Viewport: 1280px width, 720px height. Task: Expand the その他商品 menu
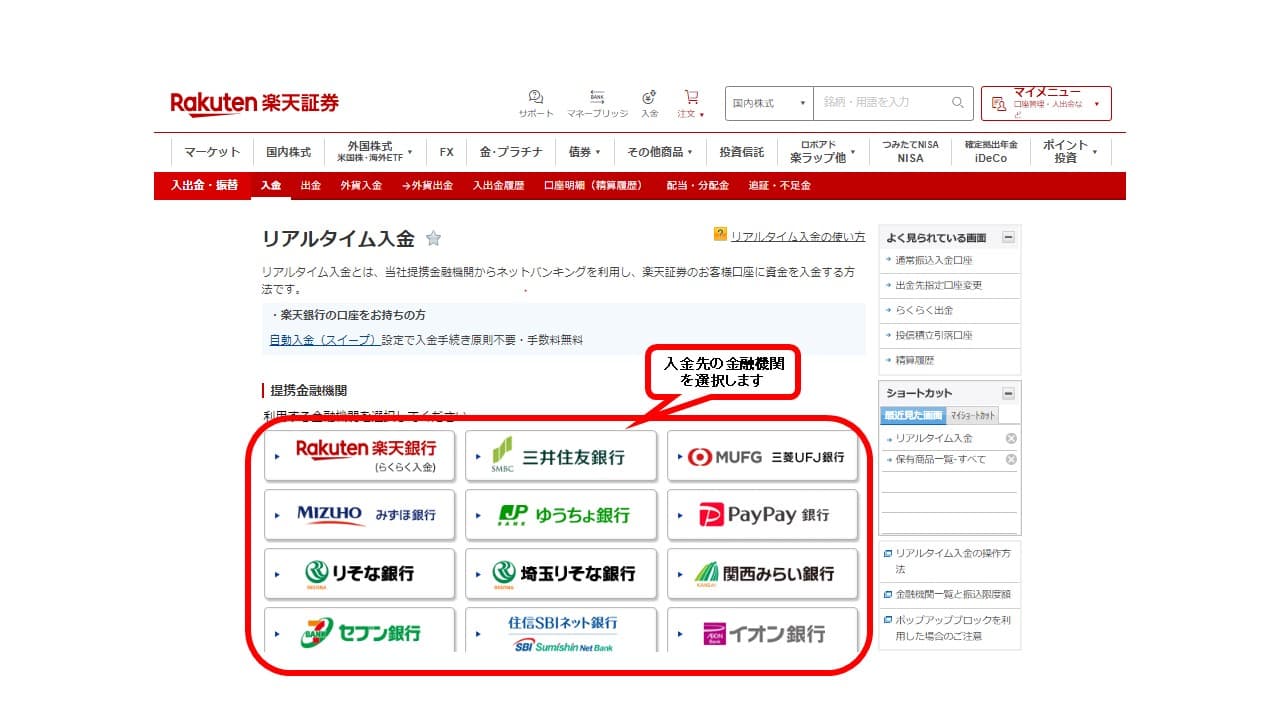tap(661, 152)
